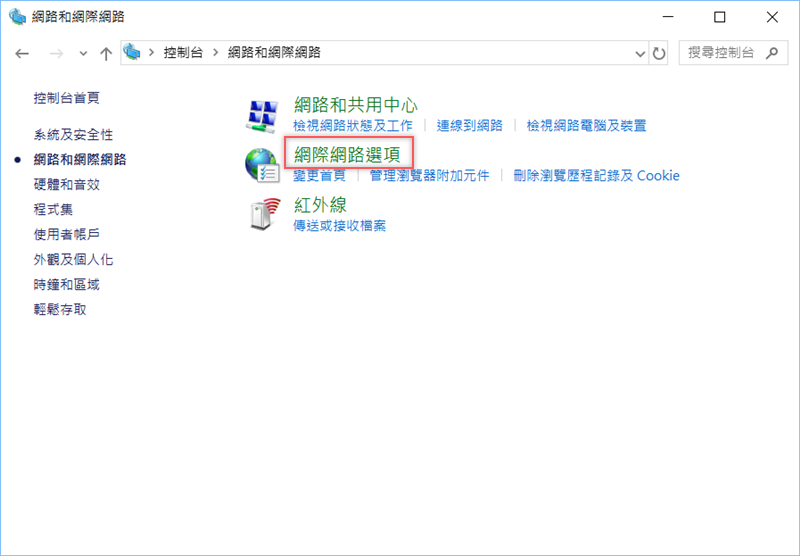This screenshot has width=800, height=556.
Task: Expand the address bar history dropdown
Action: pos(640,53)
